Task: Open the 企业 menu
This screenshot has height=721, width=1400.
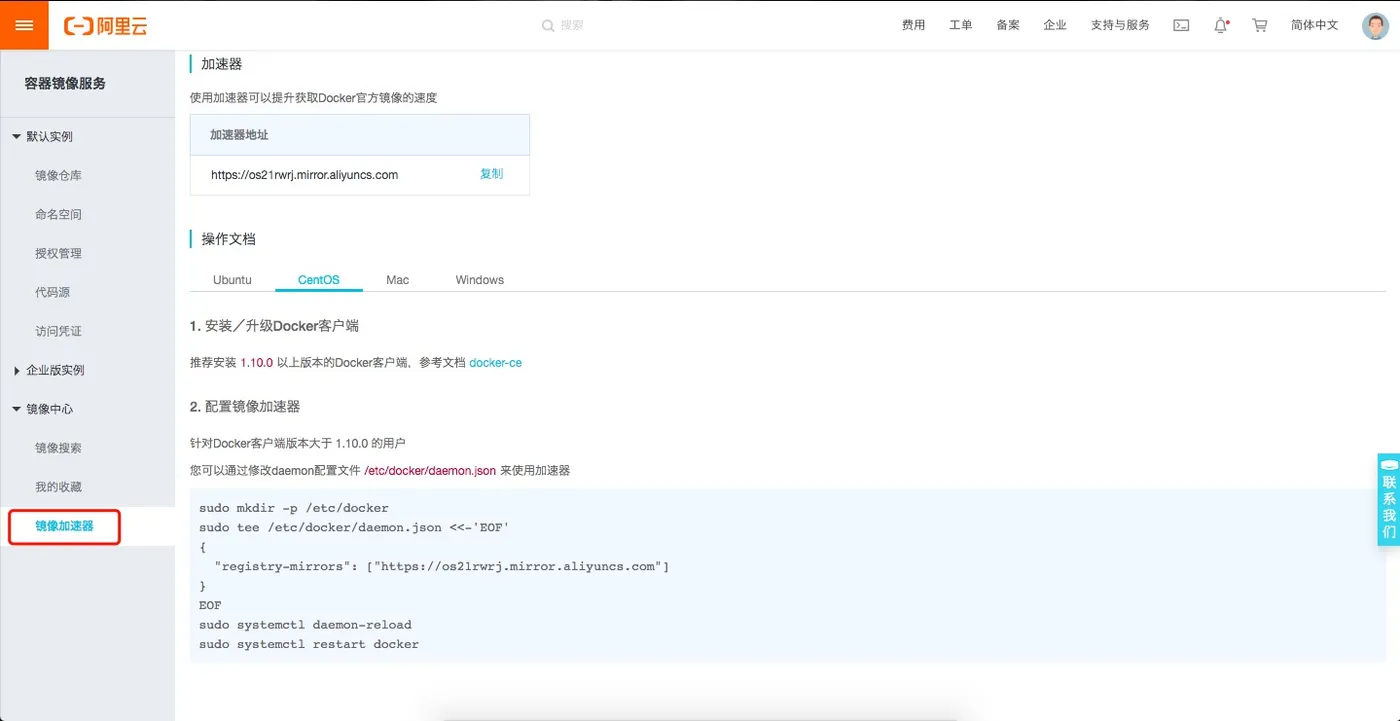Action: 1055,26
